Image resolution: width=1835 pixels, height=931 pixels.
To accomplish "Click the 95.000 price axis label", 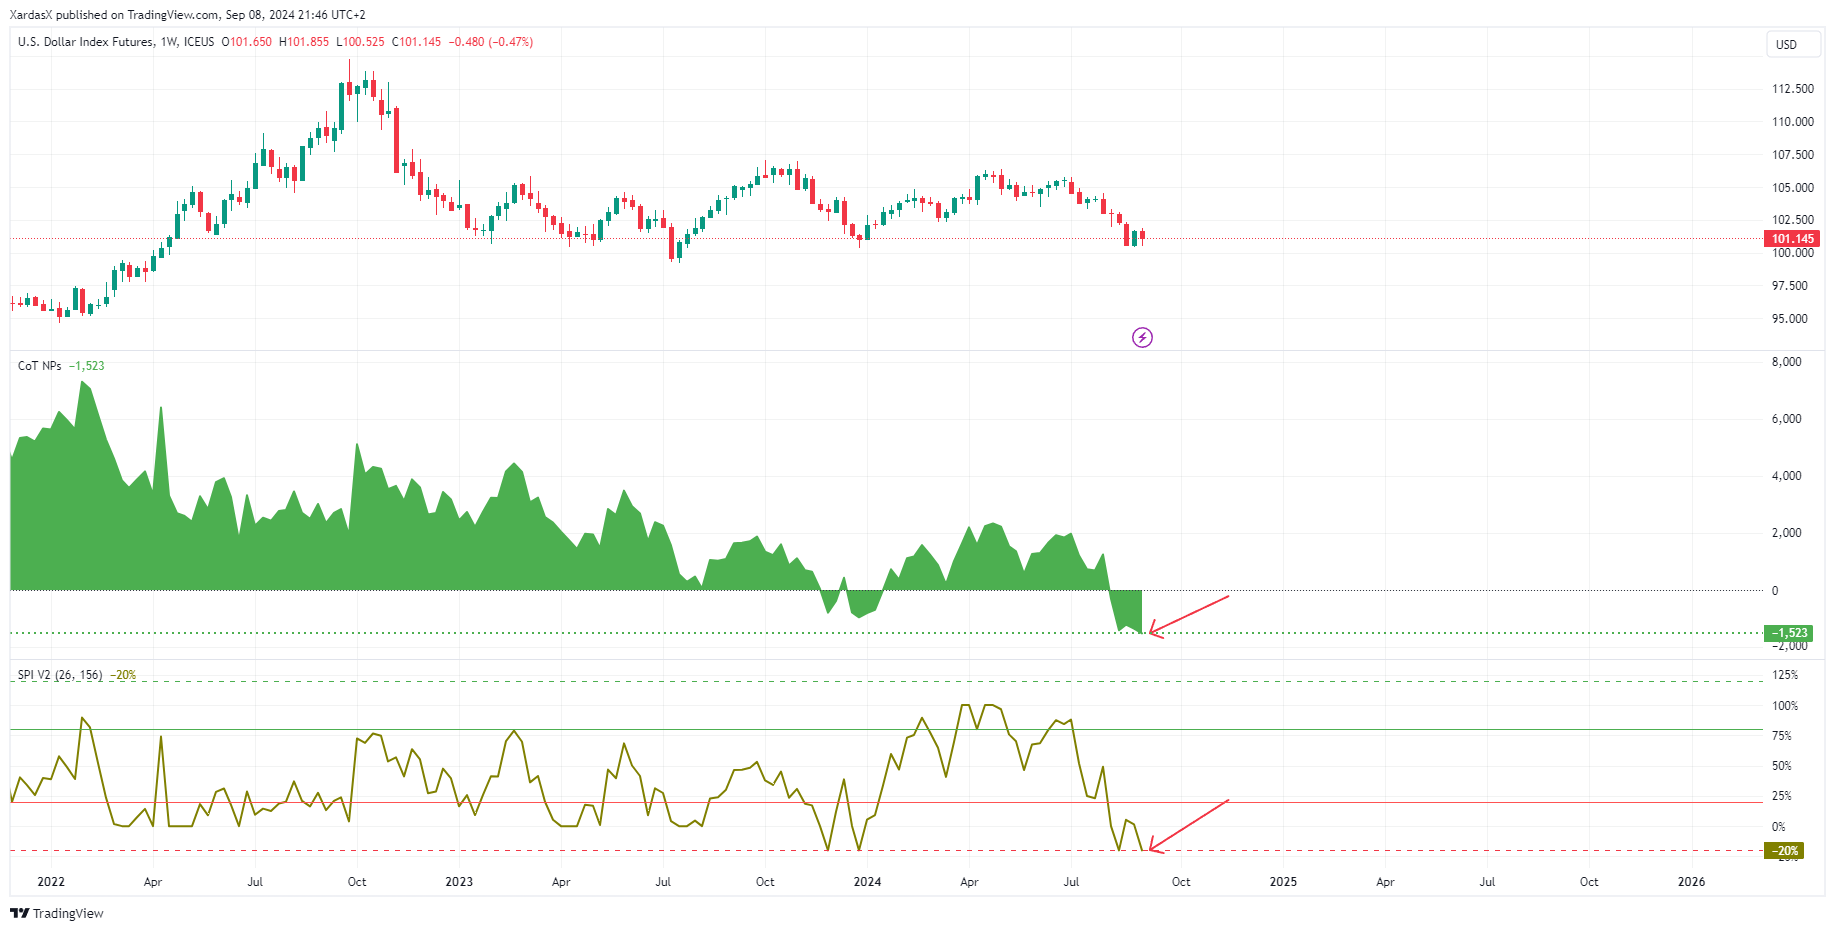I will [x=1790, y=319].
